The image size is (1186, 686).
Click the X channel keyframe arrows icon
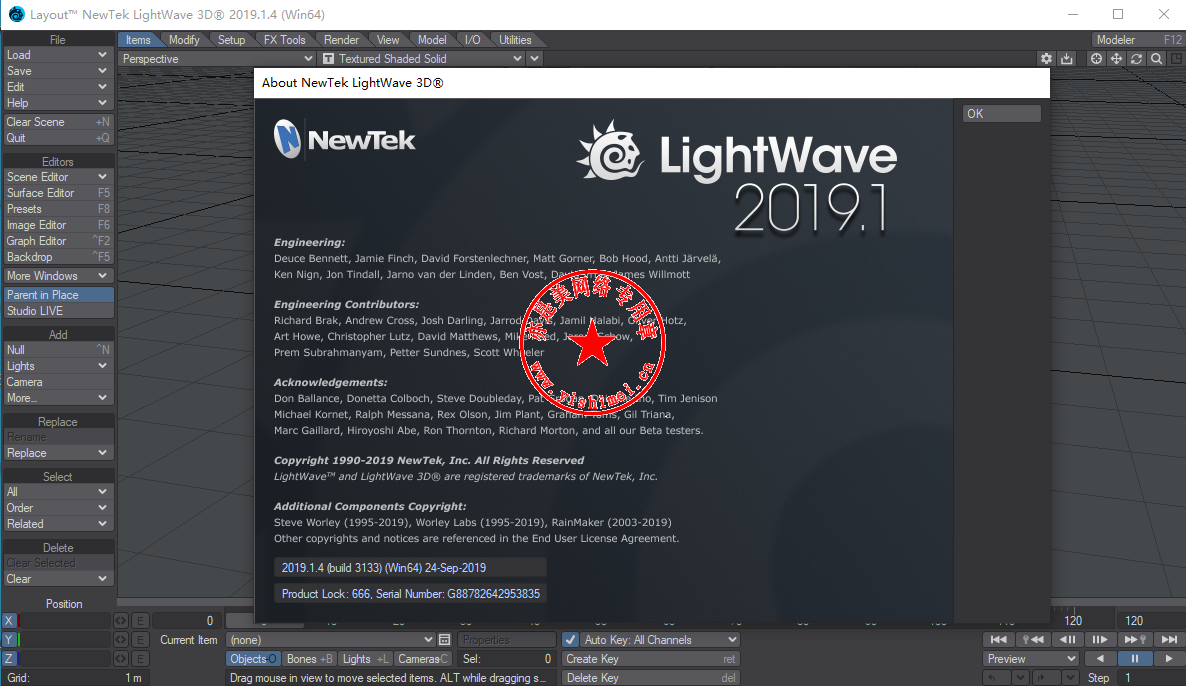tap(120, 621)
